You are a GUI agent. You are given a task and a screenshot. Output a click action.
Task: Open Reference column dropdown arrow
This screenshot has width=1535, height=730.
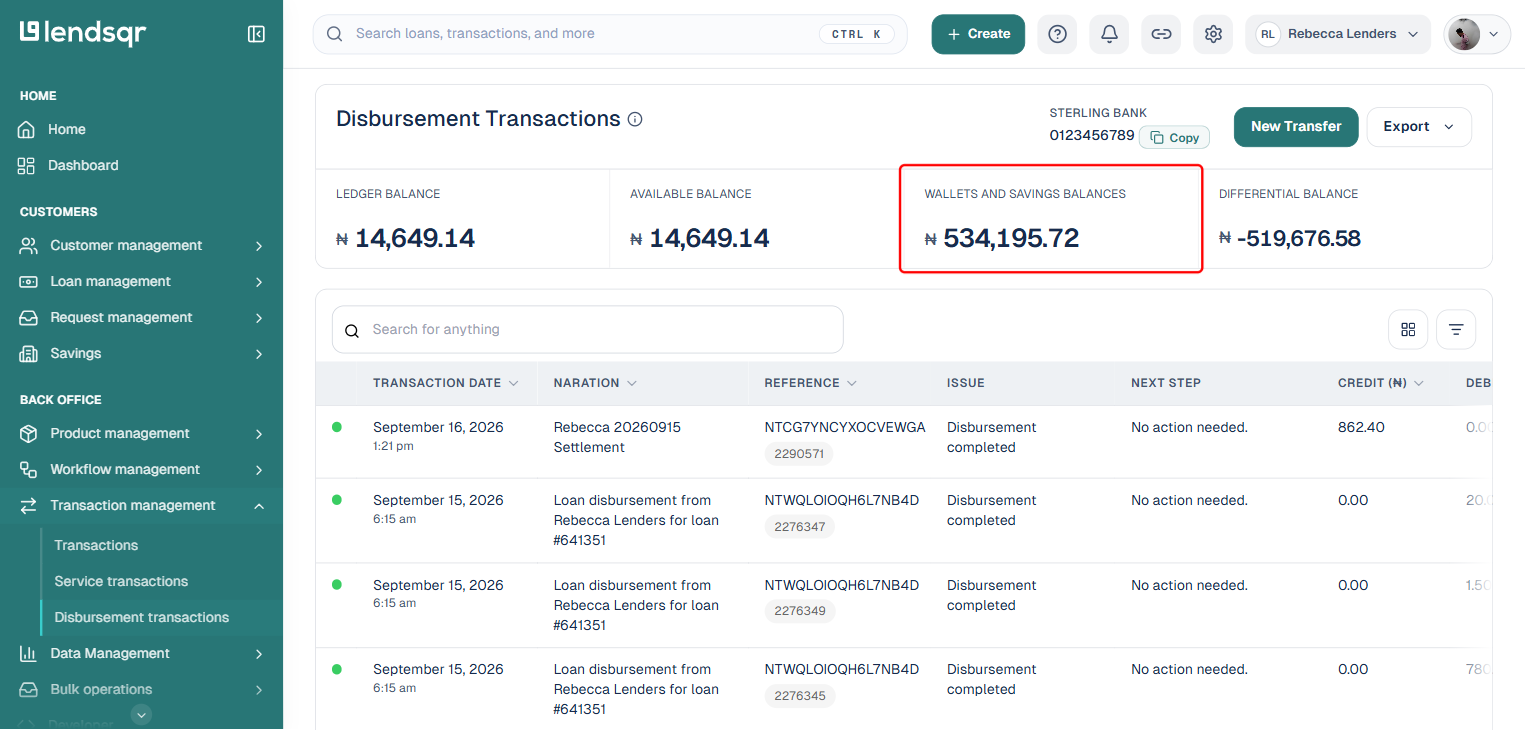(852, 383)
